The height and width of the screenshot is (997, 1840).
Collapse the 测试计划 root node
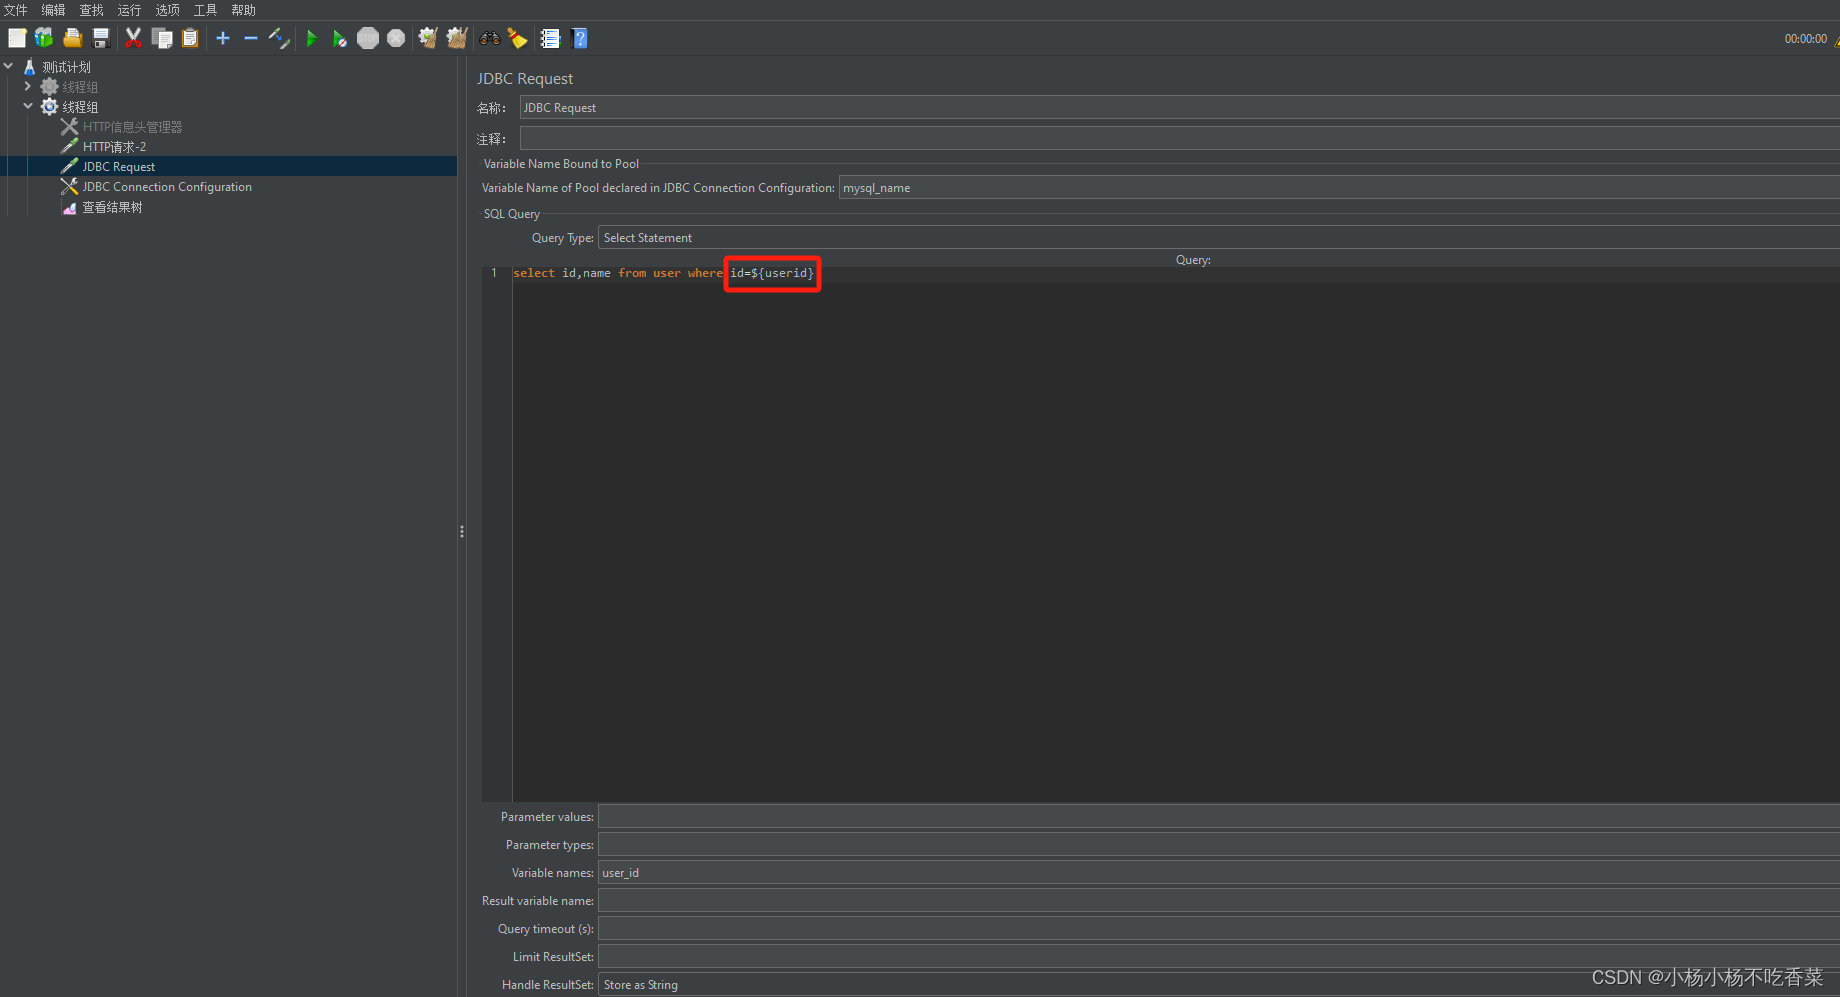pos(9,66)
